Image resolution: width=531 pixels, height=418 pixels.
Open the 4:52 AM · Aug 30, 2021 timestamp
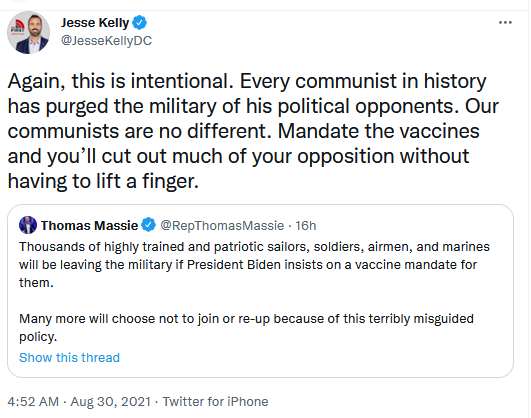(79, 402)
